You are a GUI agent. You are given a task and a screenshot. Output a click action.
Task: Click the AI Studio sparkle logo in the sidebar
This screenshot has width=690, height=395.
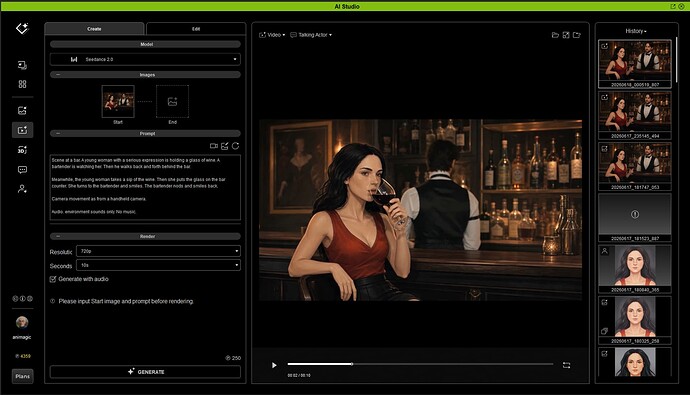coord(22,29)
